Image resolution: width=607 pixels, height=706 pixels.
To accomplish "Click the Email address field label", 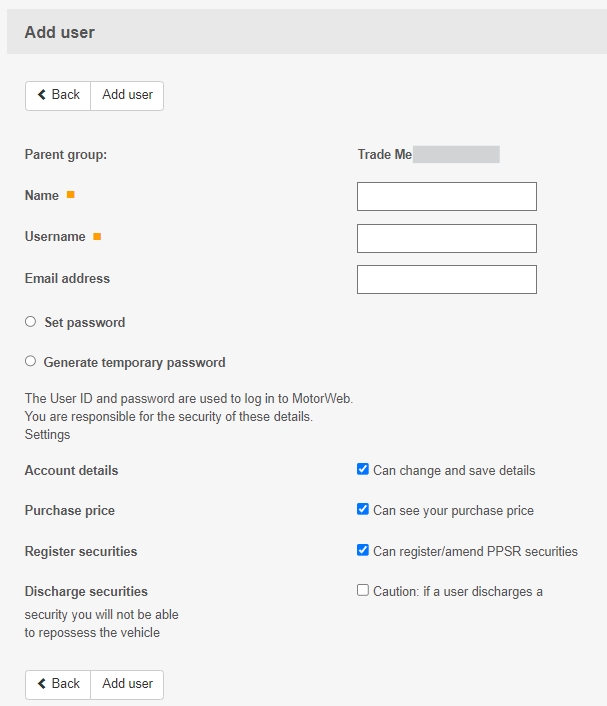I will point(67,279).
